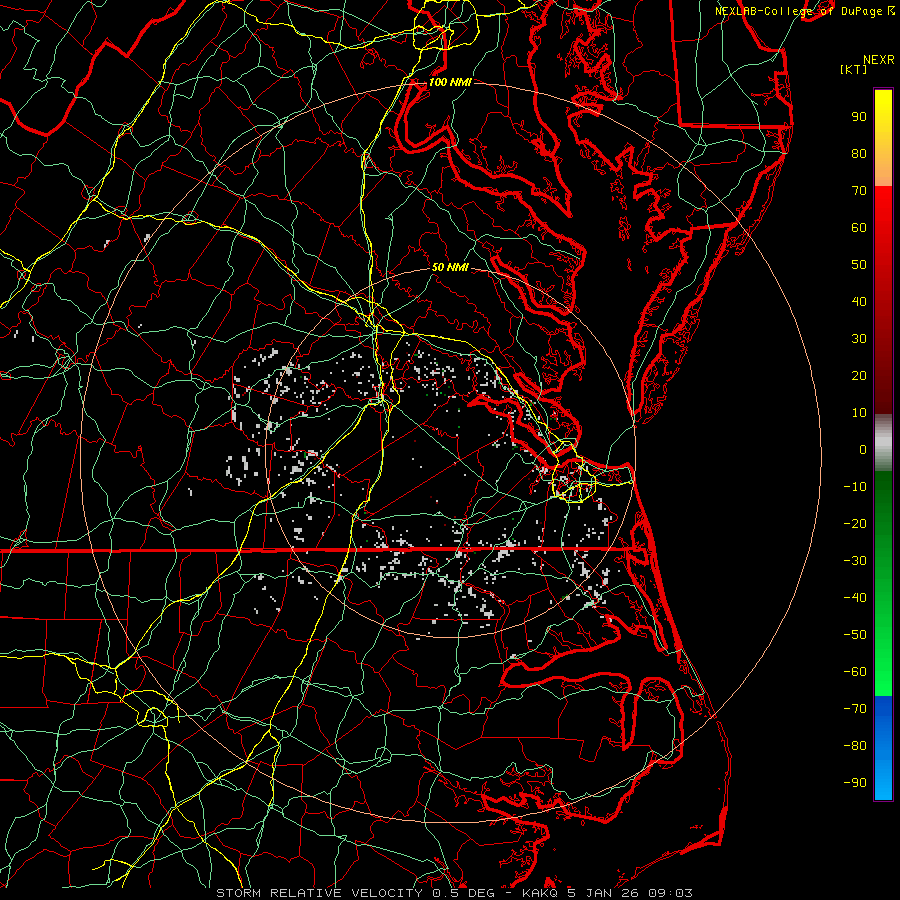Select the 90 value on the velocity scale
Viewport: 900px width, 900px height.
click(859, 117)
